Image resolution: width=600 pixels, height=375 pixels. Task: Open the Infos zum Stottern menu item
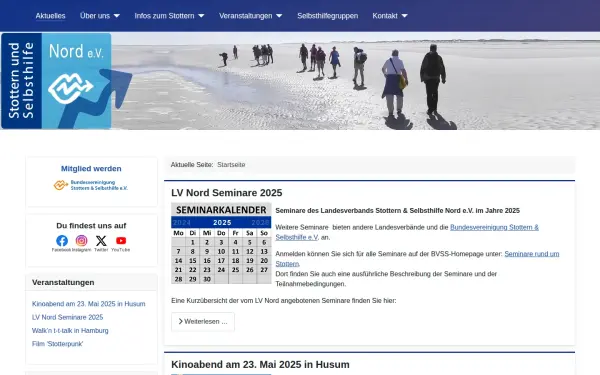[x=164, y=16]
